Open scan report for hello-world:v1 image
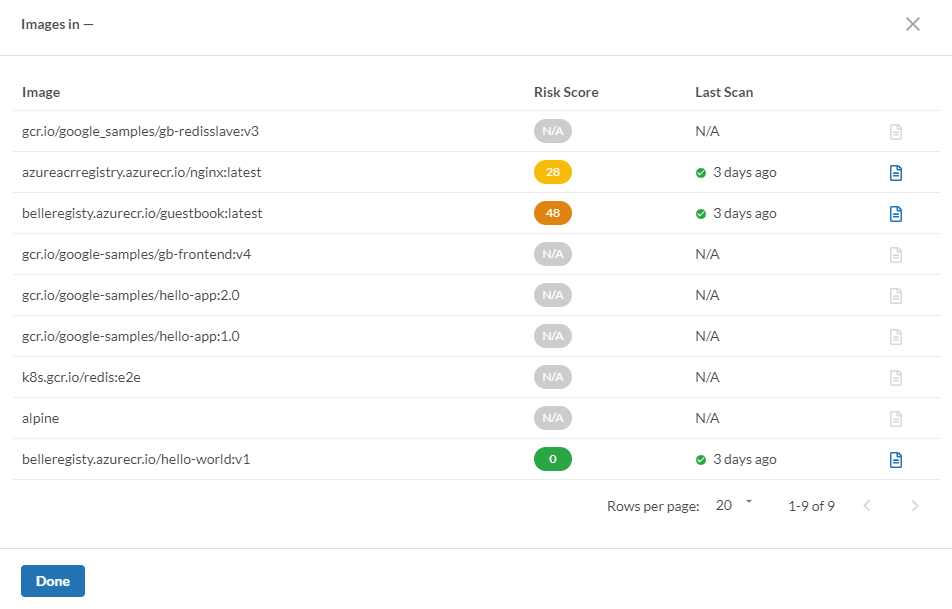 896,460
